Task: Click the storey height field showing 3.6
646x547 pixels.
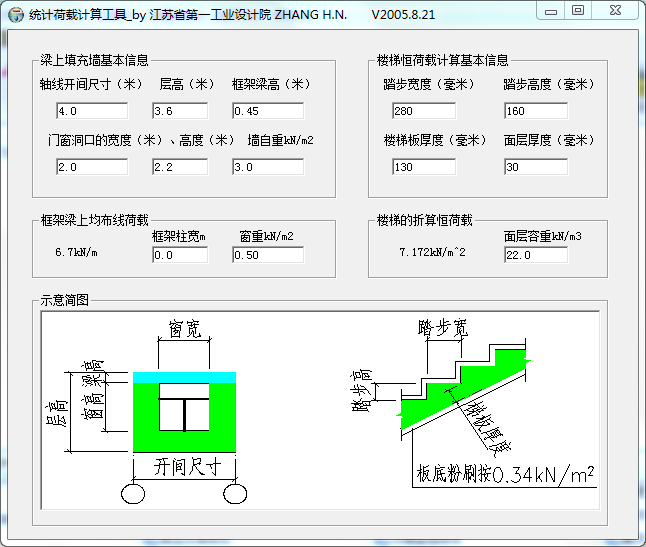Action: 180,111
